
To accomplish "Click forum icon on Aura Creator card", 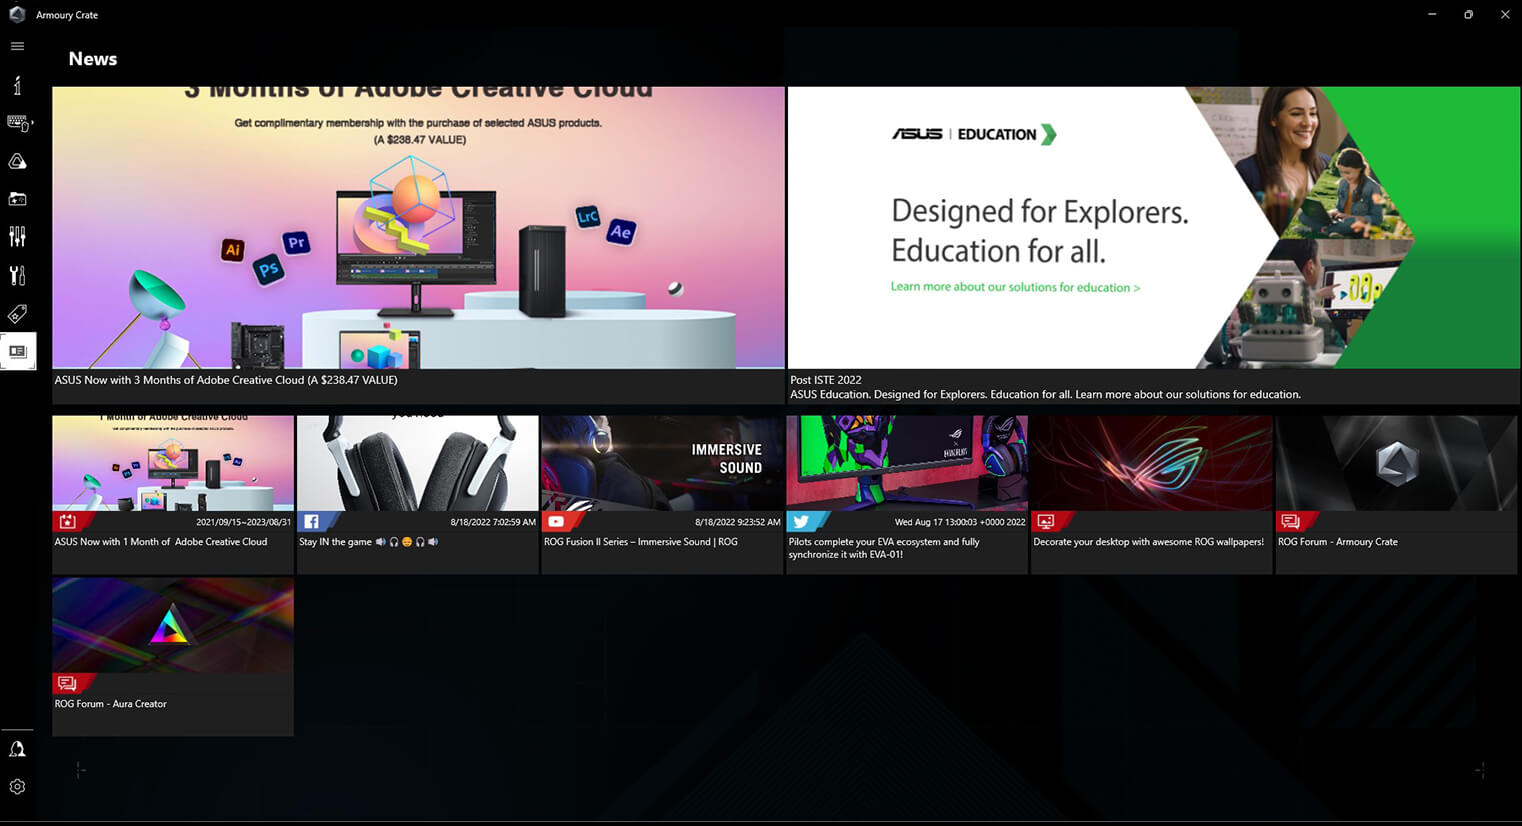I will pos(67,683).
